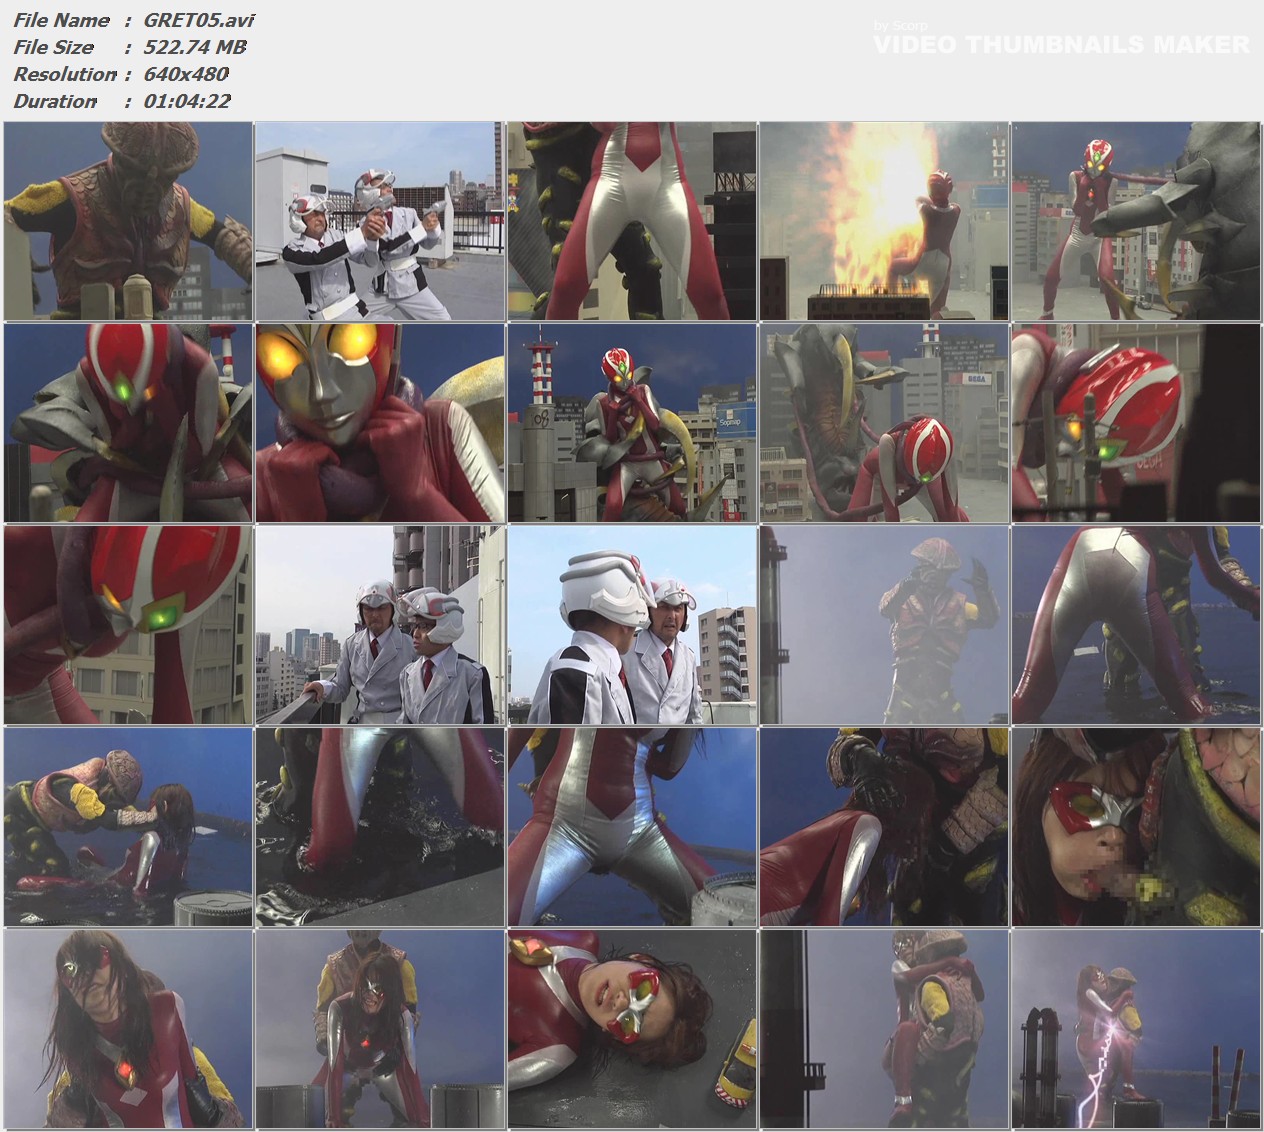This screenshot has width=1264, height=1132.
Task: Open the thumbnail of legs standing in dark water
Action: pyautogui.click(x=380, y=827)
